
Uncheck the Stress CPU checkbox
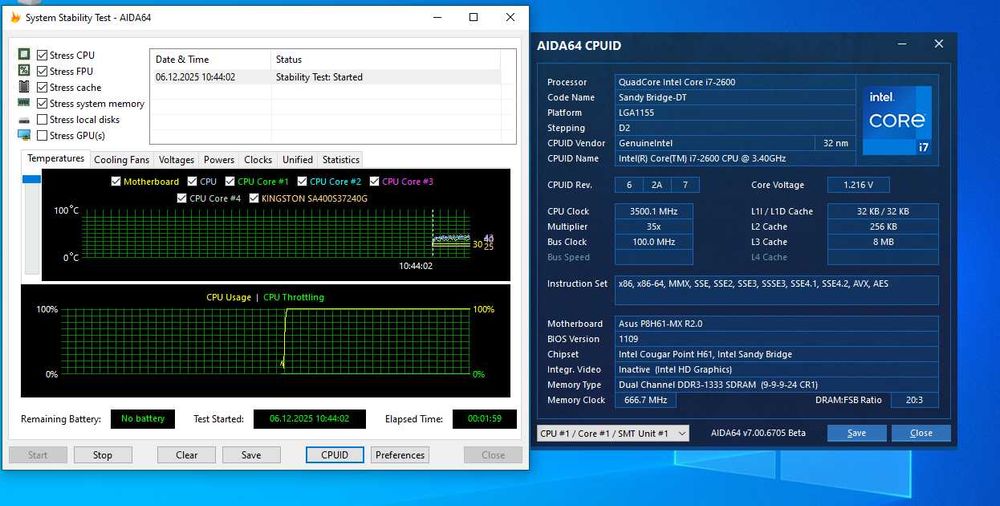(42, 56)
